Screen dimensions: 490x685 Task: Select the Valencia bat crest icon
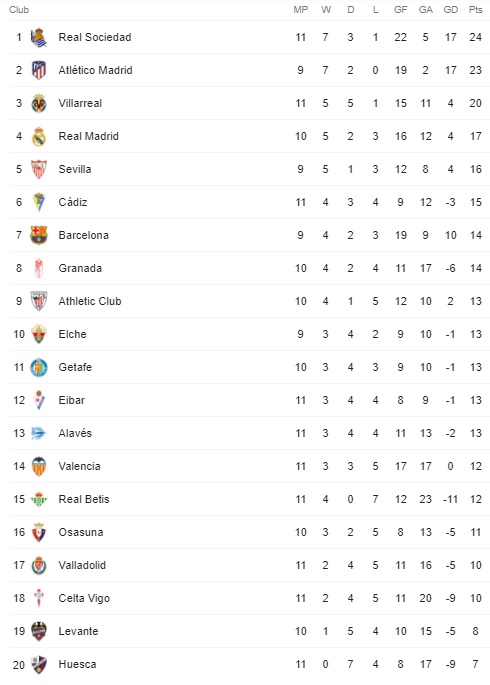point(38,466)
